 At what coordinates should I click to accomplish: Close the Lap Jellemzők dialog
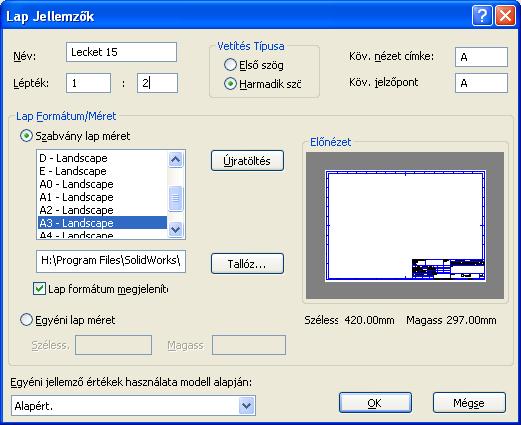[505, 16]
